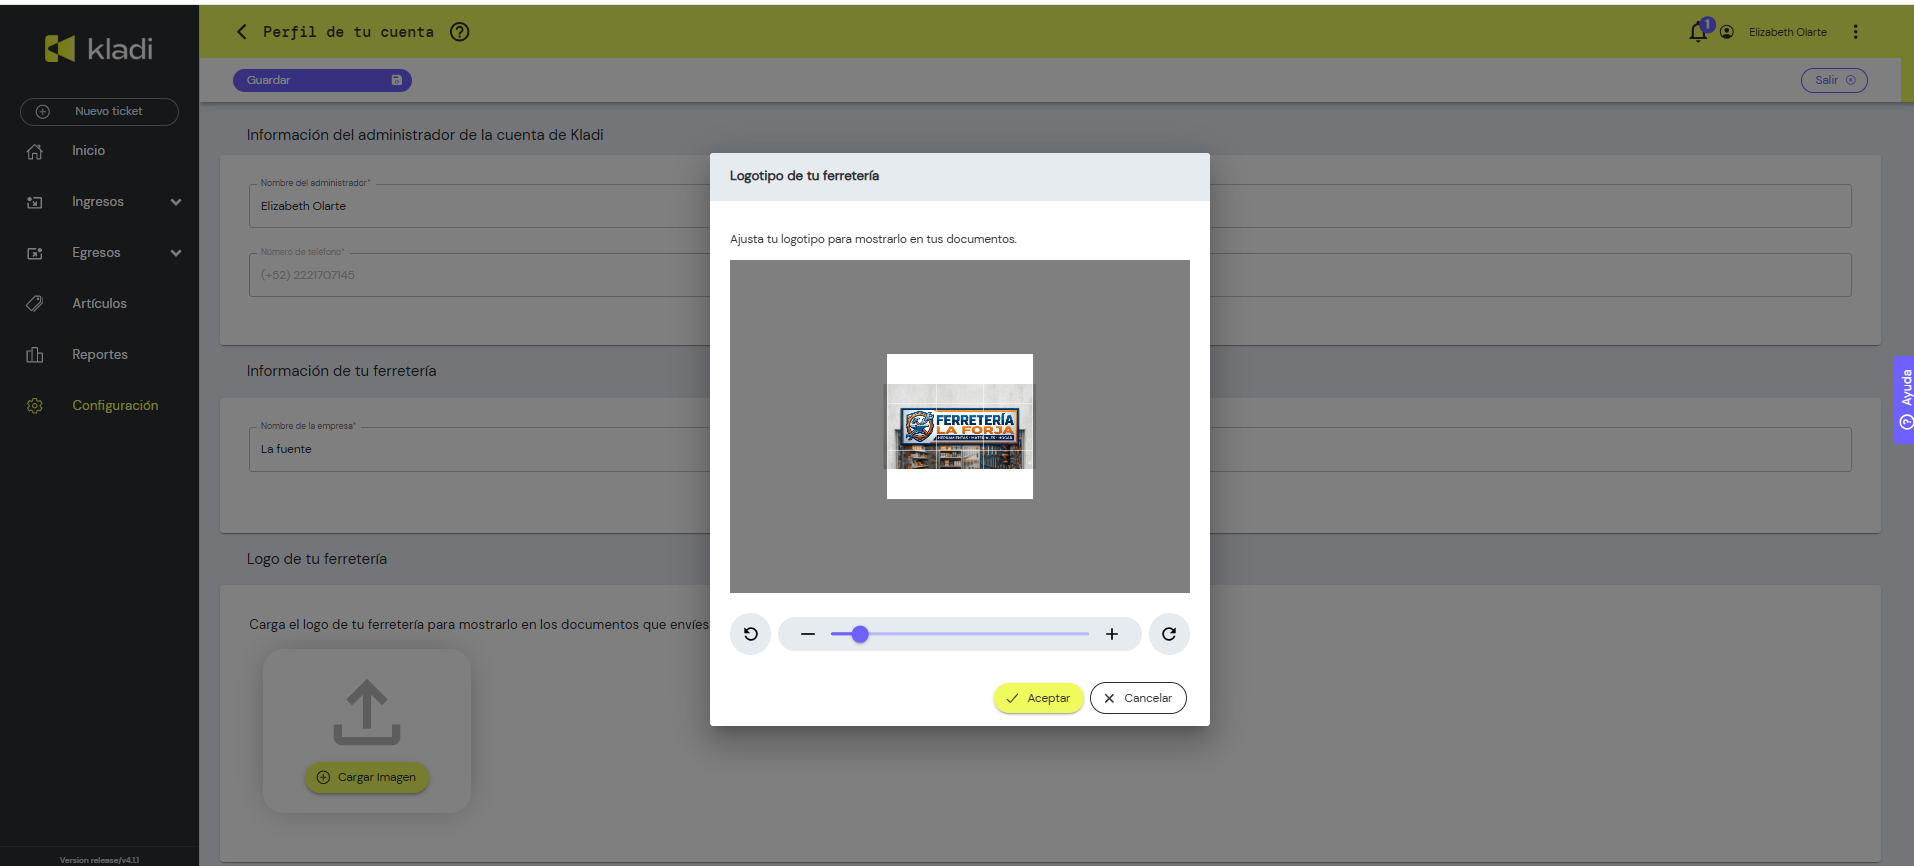Screen dimensions: 1914x866
Task: Click the 'Perfil de tu cuenta' title
Action: [x=348, y=32]
